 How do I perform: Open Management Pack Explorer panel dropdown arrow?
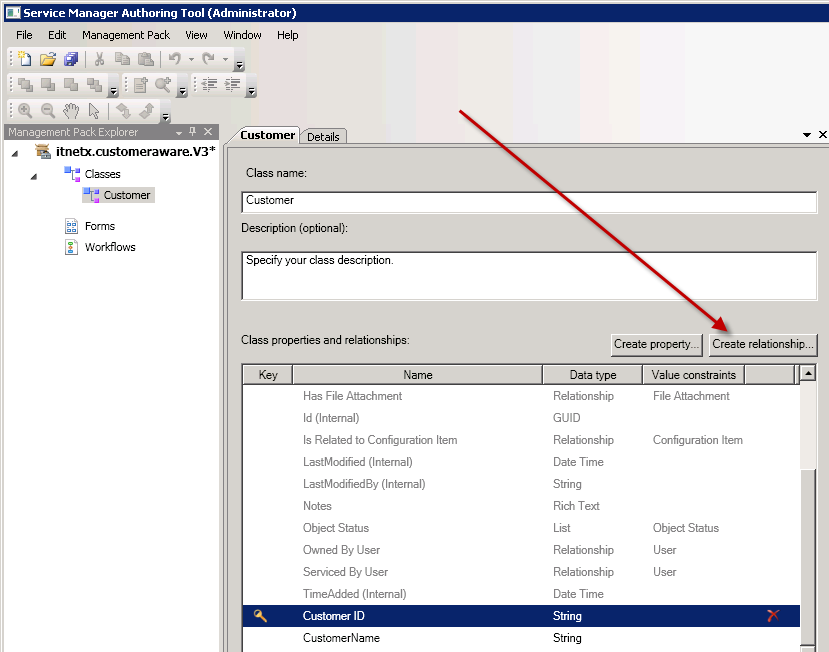(178, 132)
